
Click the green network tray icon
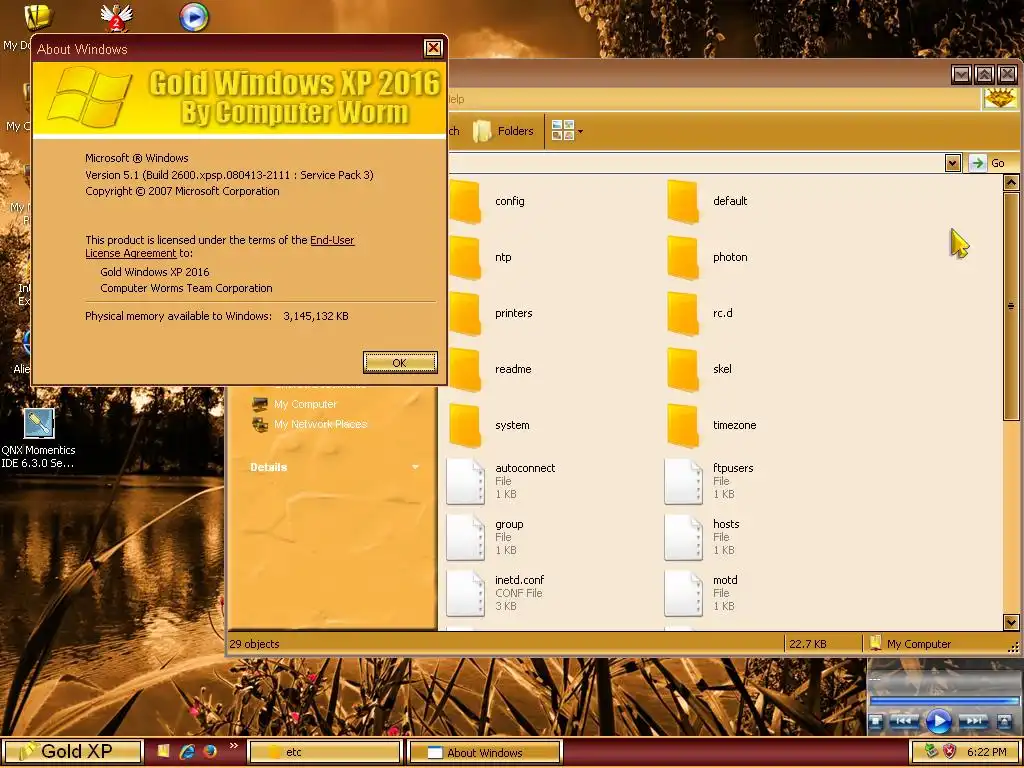click(930, 752)
